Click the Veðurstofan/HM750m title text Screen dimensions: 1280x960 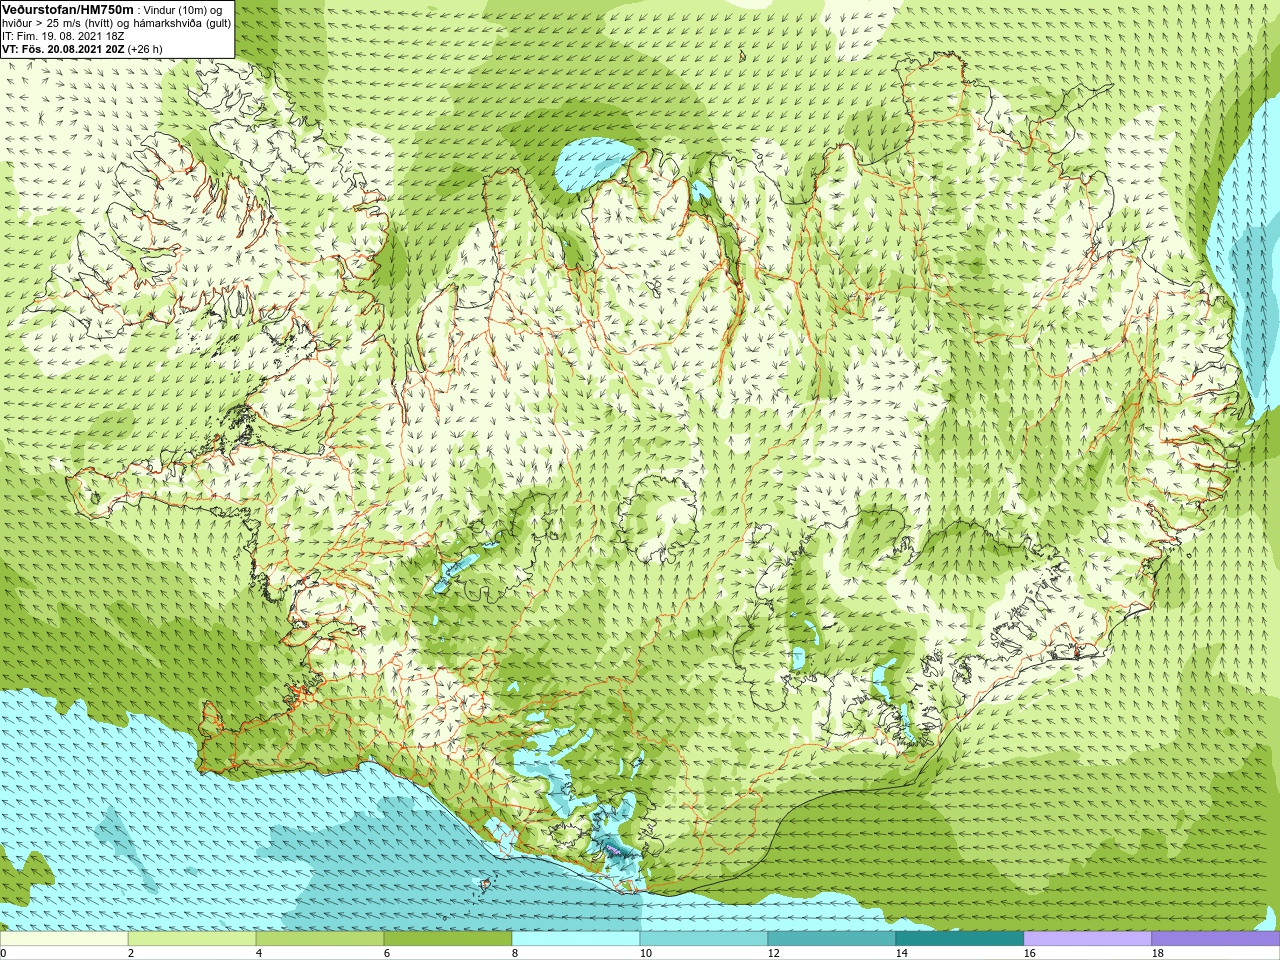[x=68, y=9]
